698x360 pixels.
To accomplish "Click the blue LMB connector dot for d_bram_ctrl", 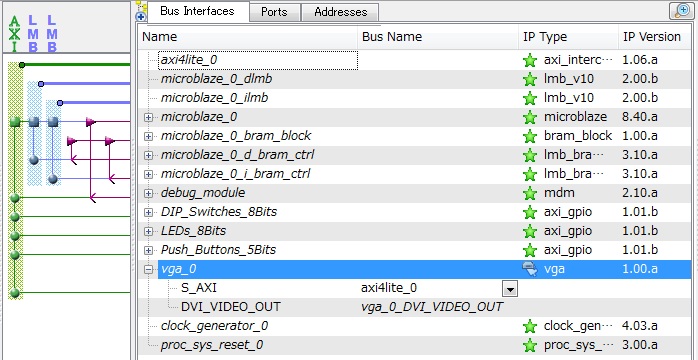I will click(x=34, y=160).
